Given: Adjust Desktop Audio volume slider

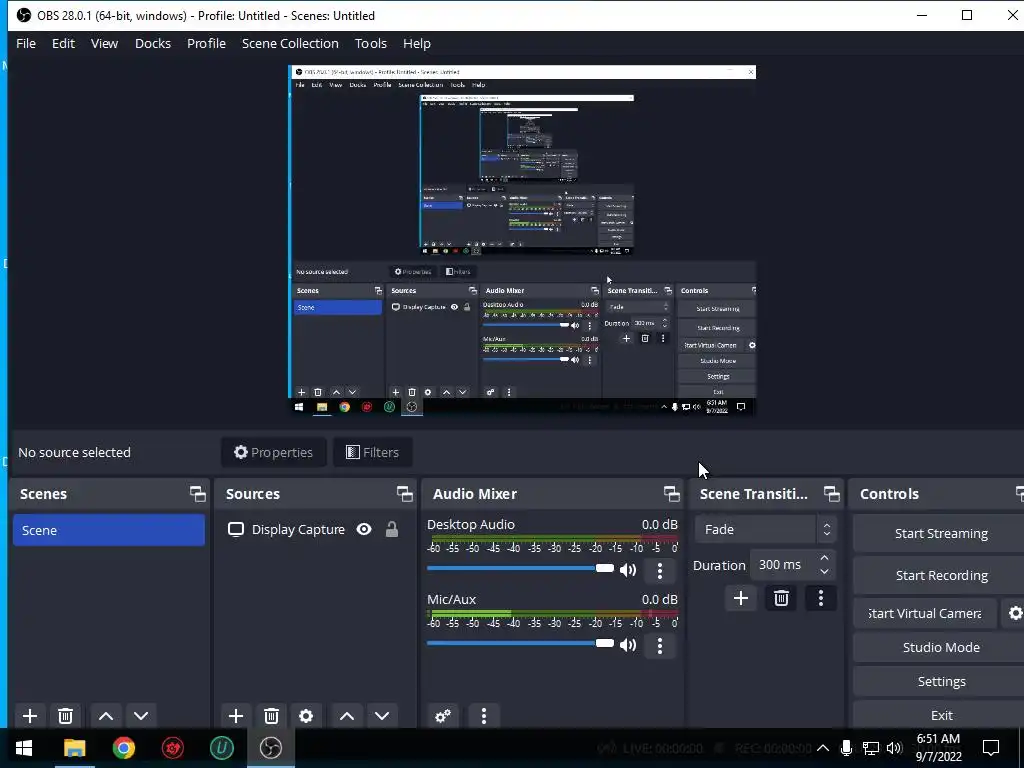Looking at the screenshot, I should tap(520, 568).
